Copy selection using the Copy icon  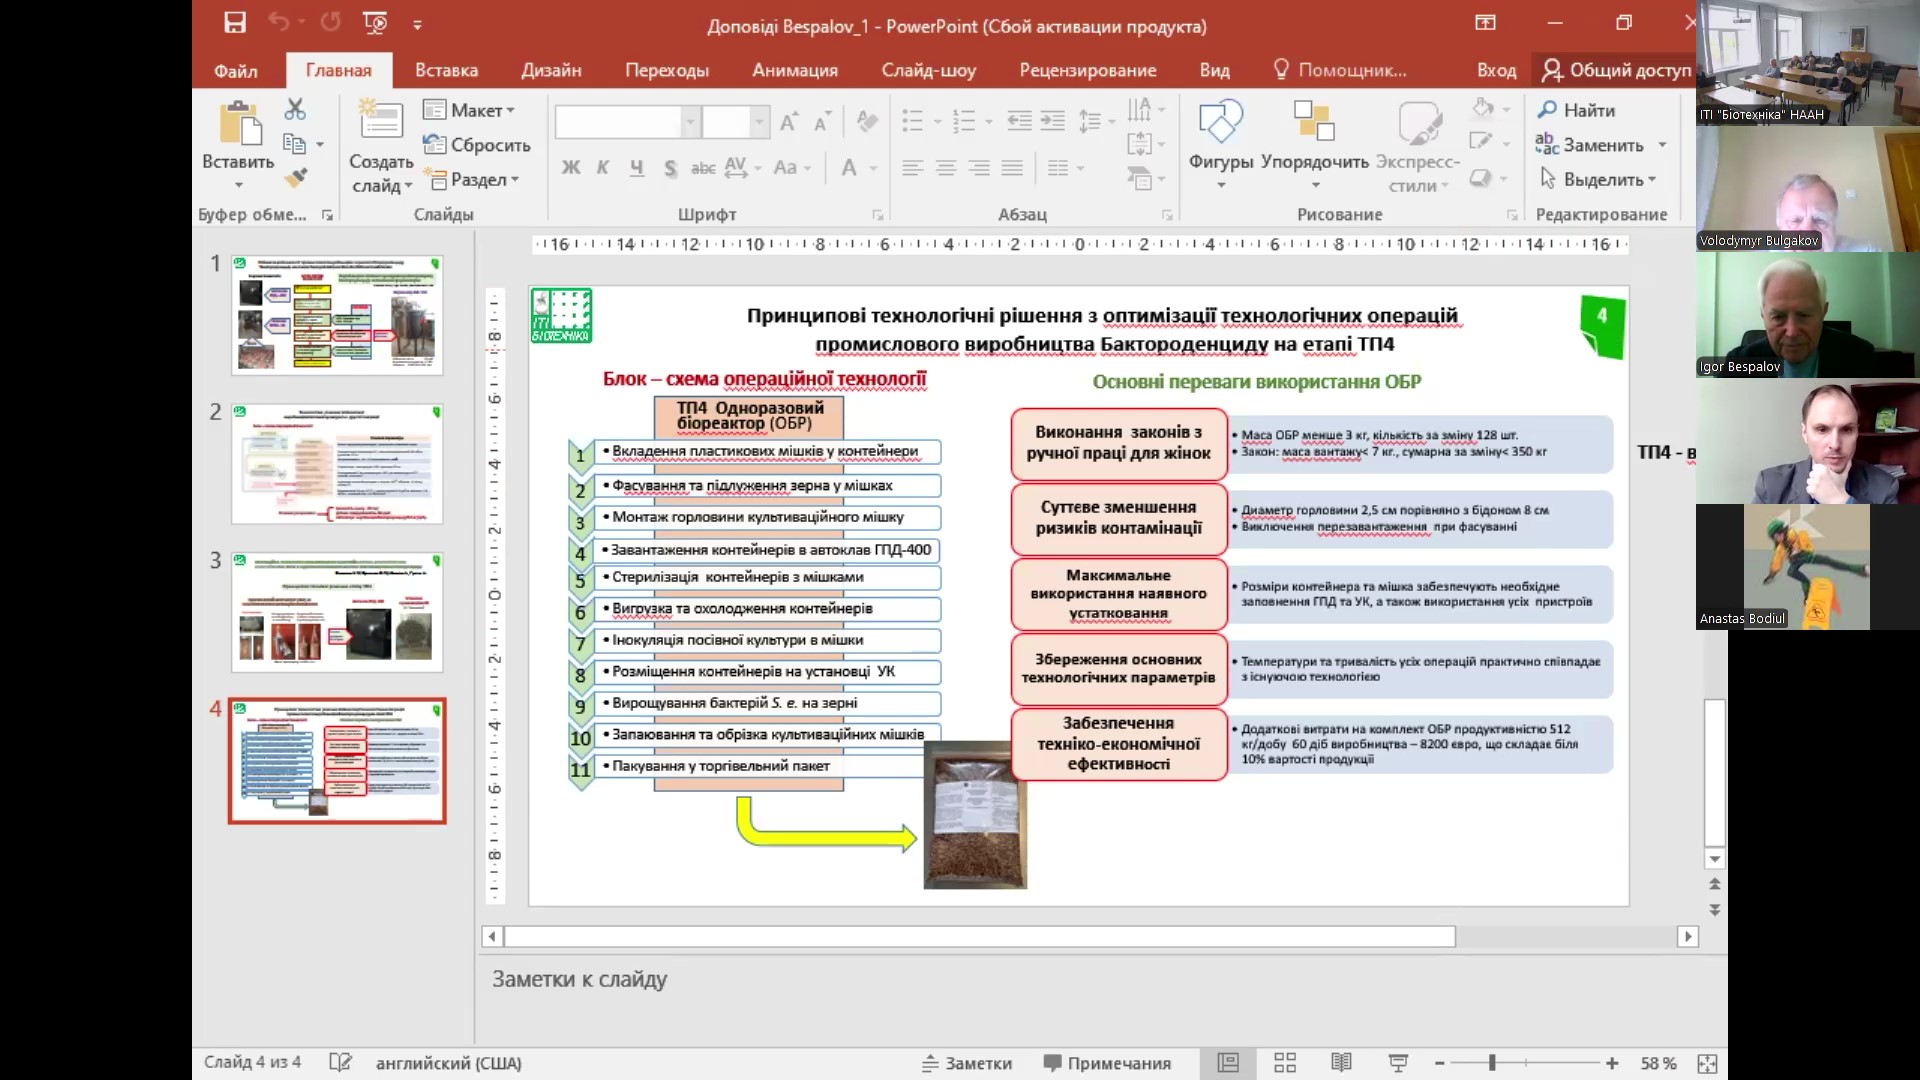294,144
